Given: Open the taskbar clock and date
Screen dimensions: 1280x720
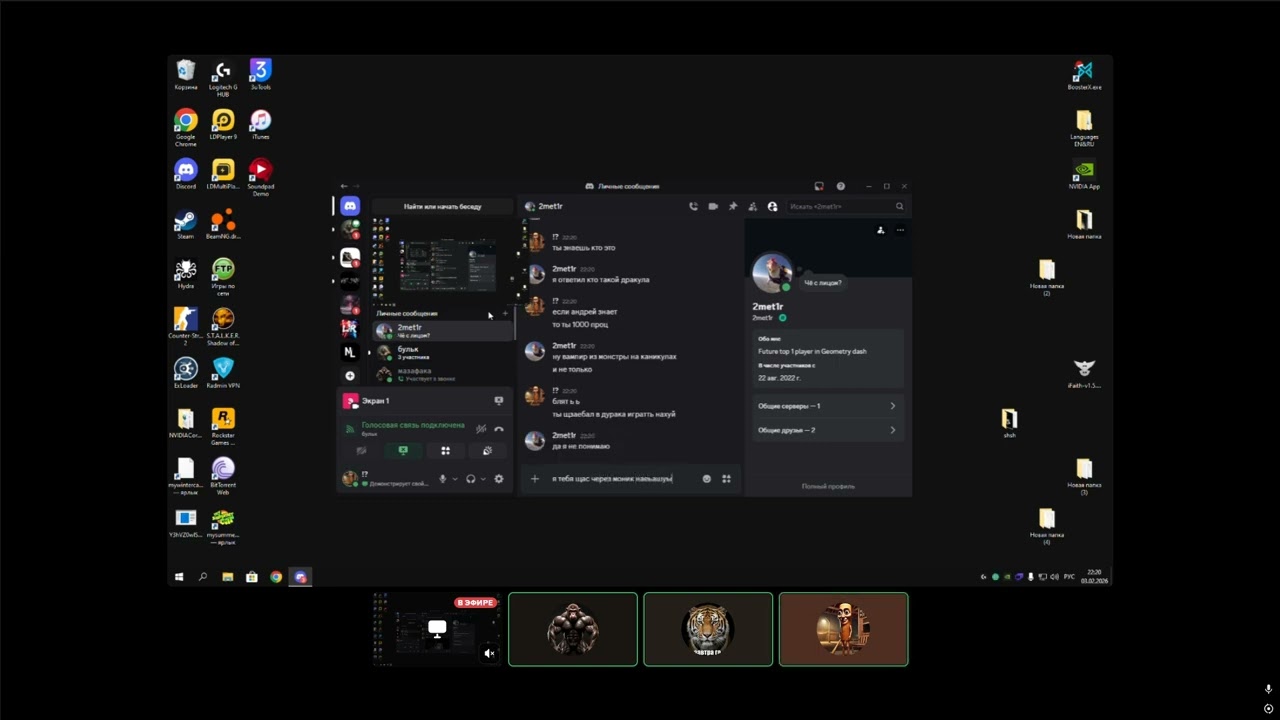Looking at the screenshot, I should pyautogui.click(x=1094, y=577).
